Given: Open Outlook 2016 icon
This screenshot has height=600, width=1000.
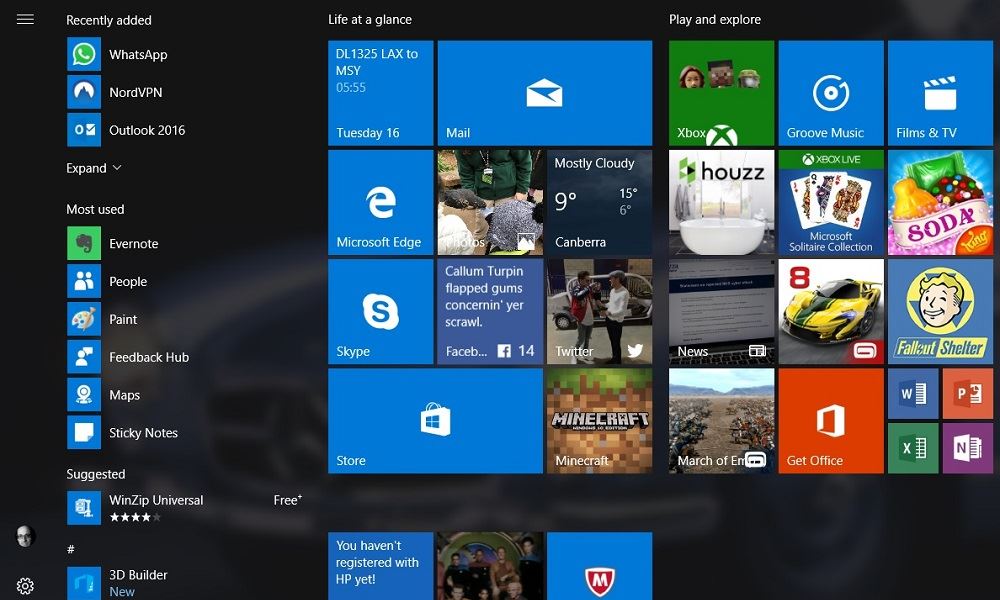Looking at the screenshot, I should pyautogui.click(x=84, y=130).
